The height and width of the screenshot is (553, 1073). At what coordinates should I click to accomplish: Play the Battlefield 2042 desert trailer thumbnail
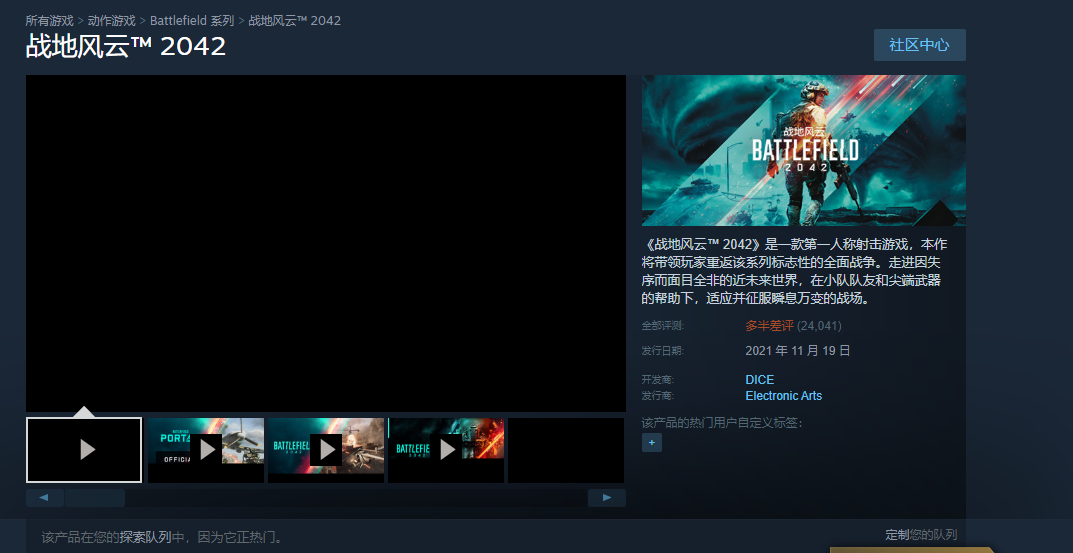(x=326, y=450)
